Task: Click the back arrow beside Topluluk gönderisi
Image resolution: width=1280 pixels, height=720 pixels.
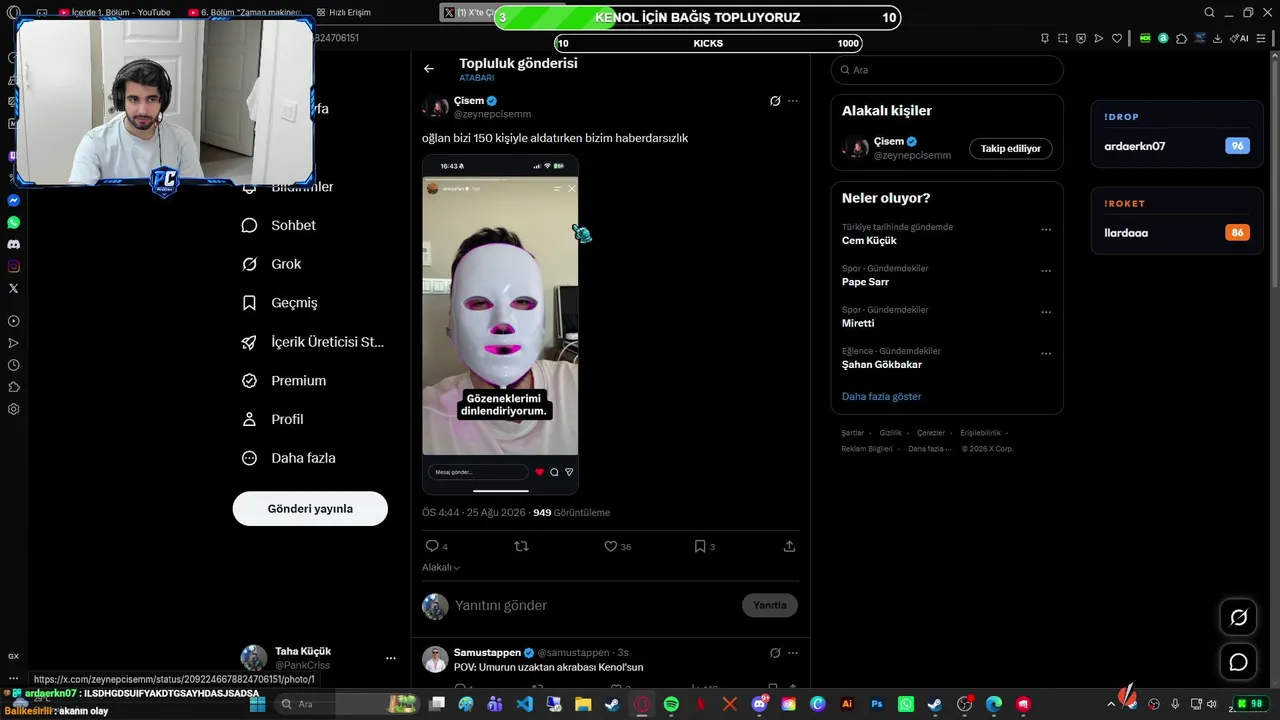Action: click(x=429, y=69)
